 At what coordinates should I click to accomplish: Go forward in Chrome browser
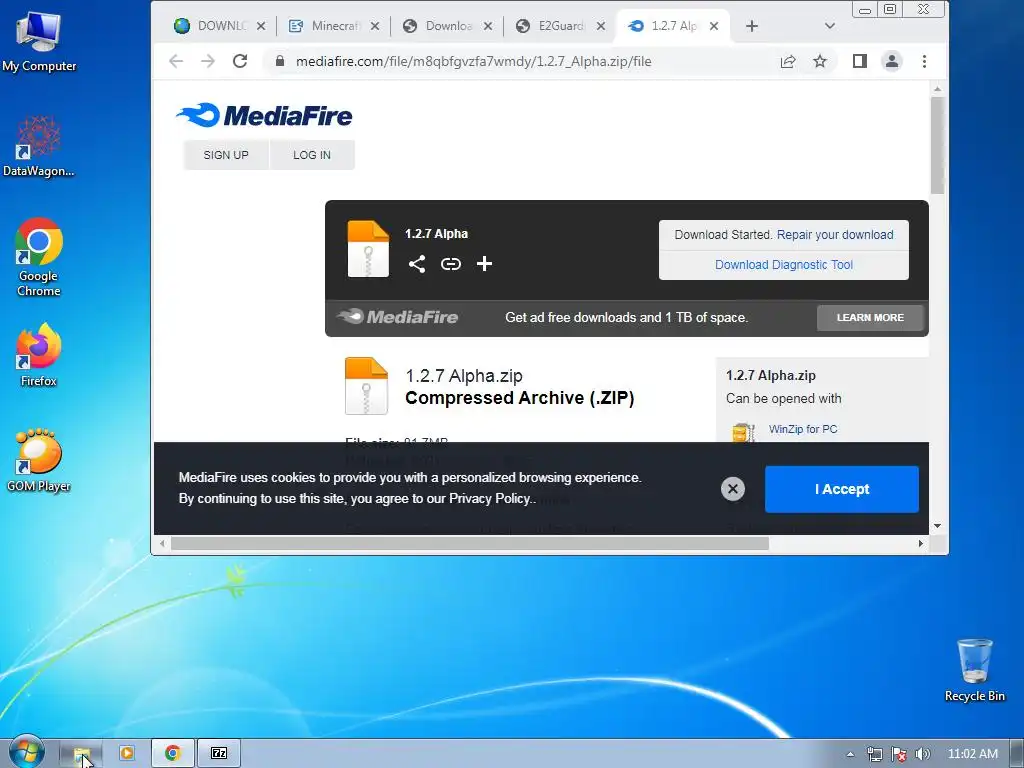(x=208, y=61)
